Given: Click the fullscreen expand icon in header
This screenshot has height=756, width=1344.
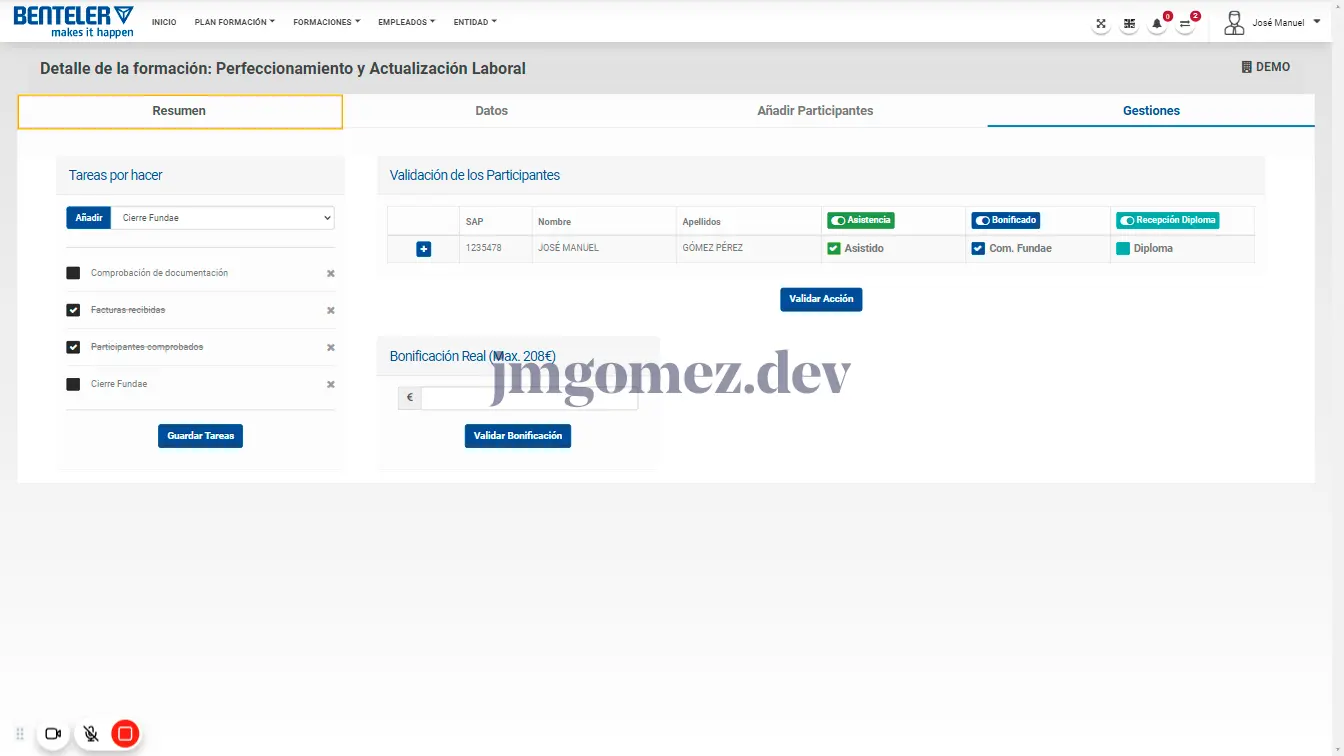Looking at the screenshot, I should coord(1101,24).
